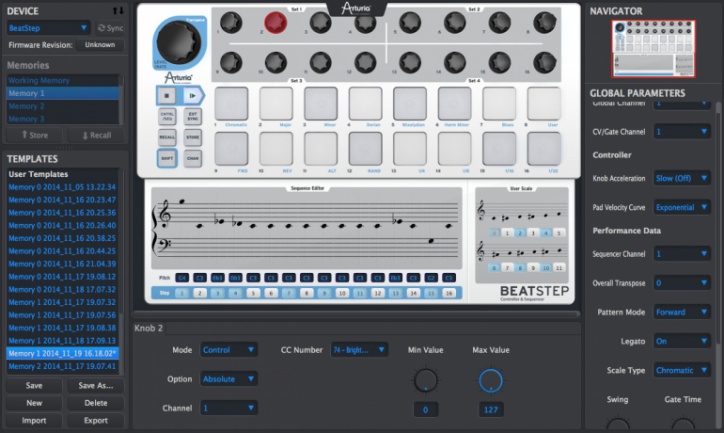Viewport: 724px width, 433px height.
Task: Click the Import templates button
Action: [34, 421]
